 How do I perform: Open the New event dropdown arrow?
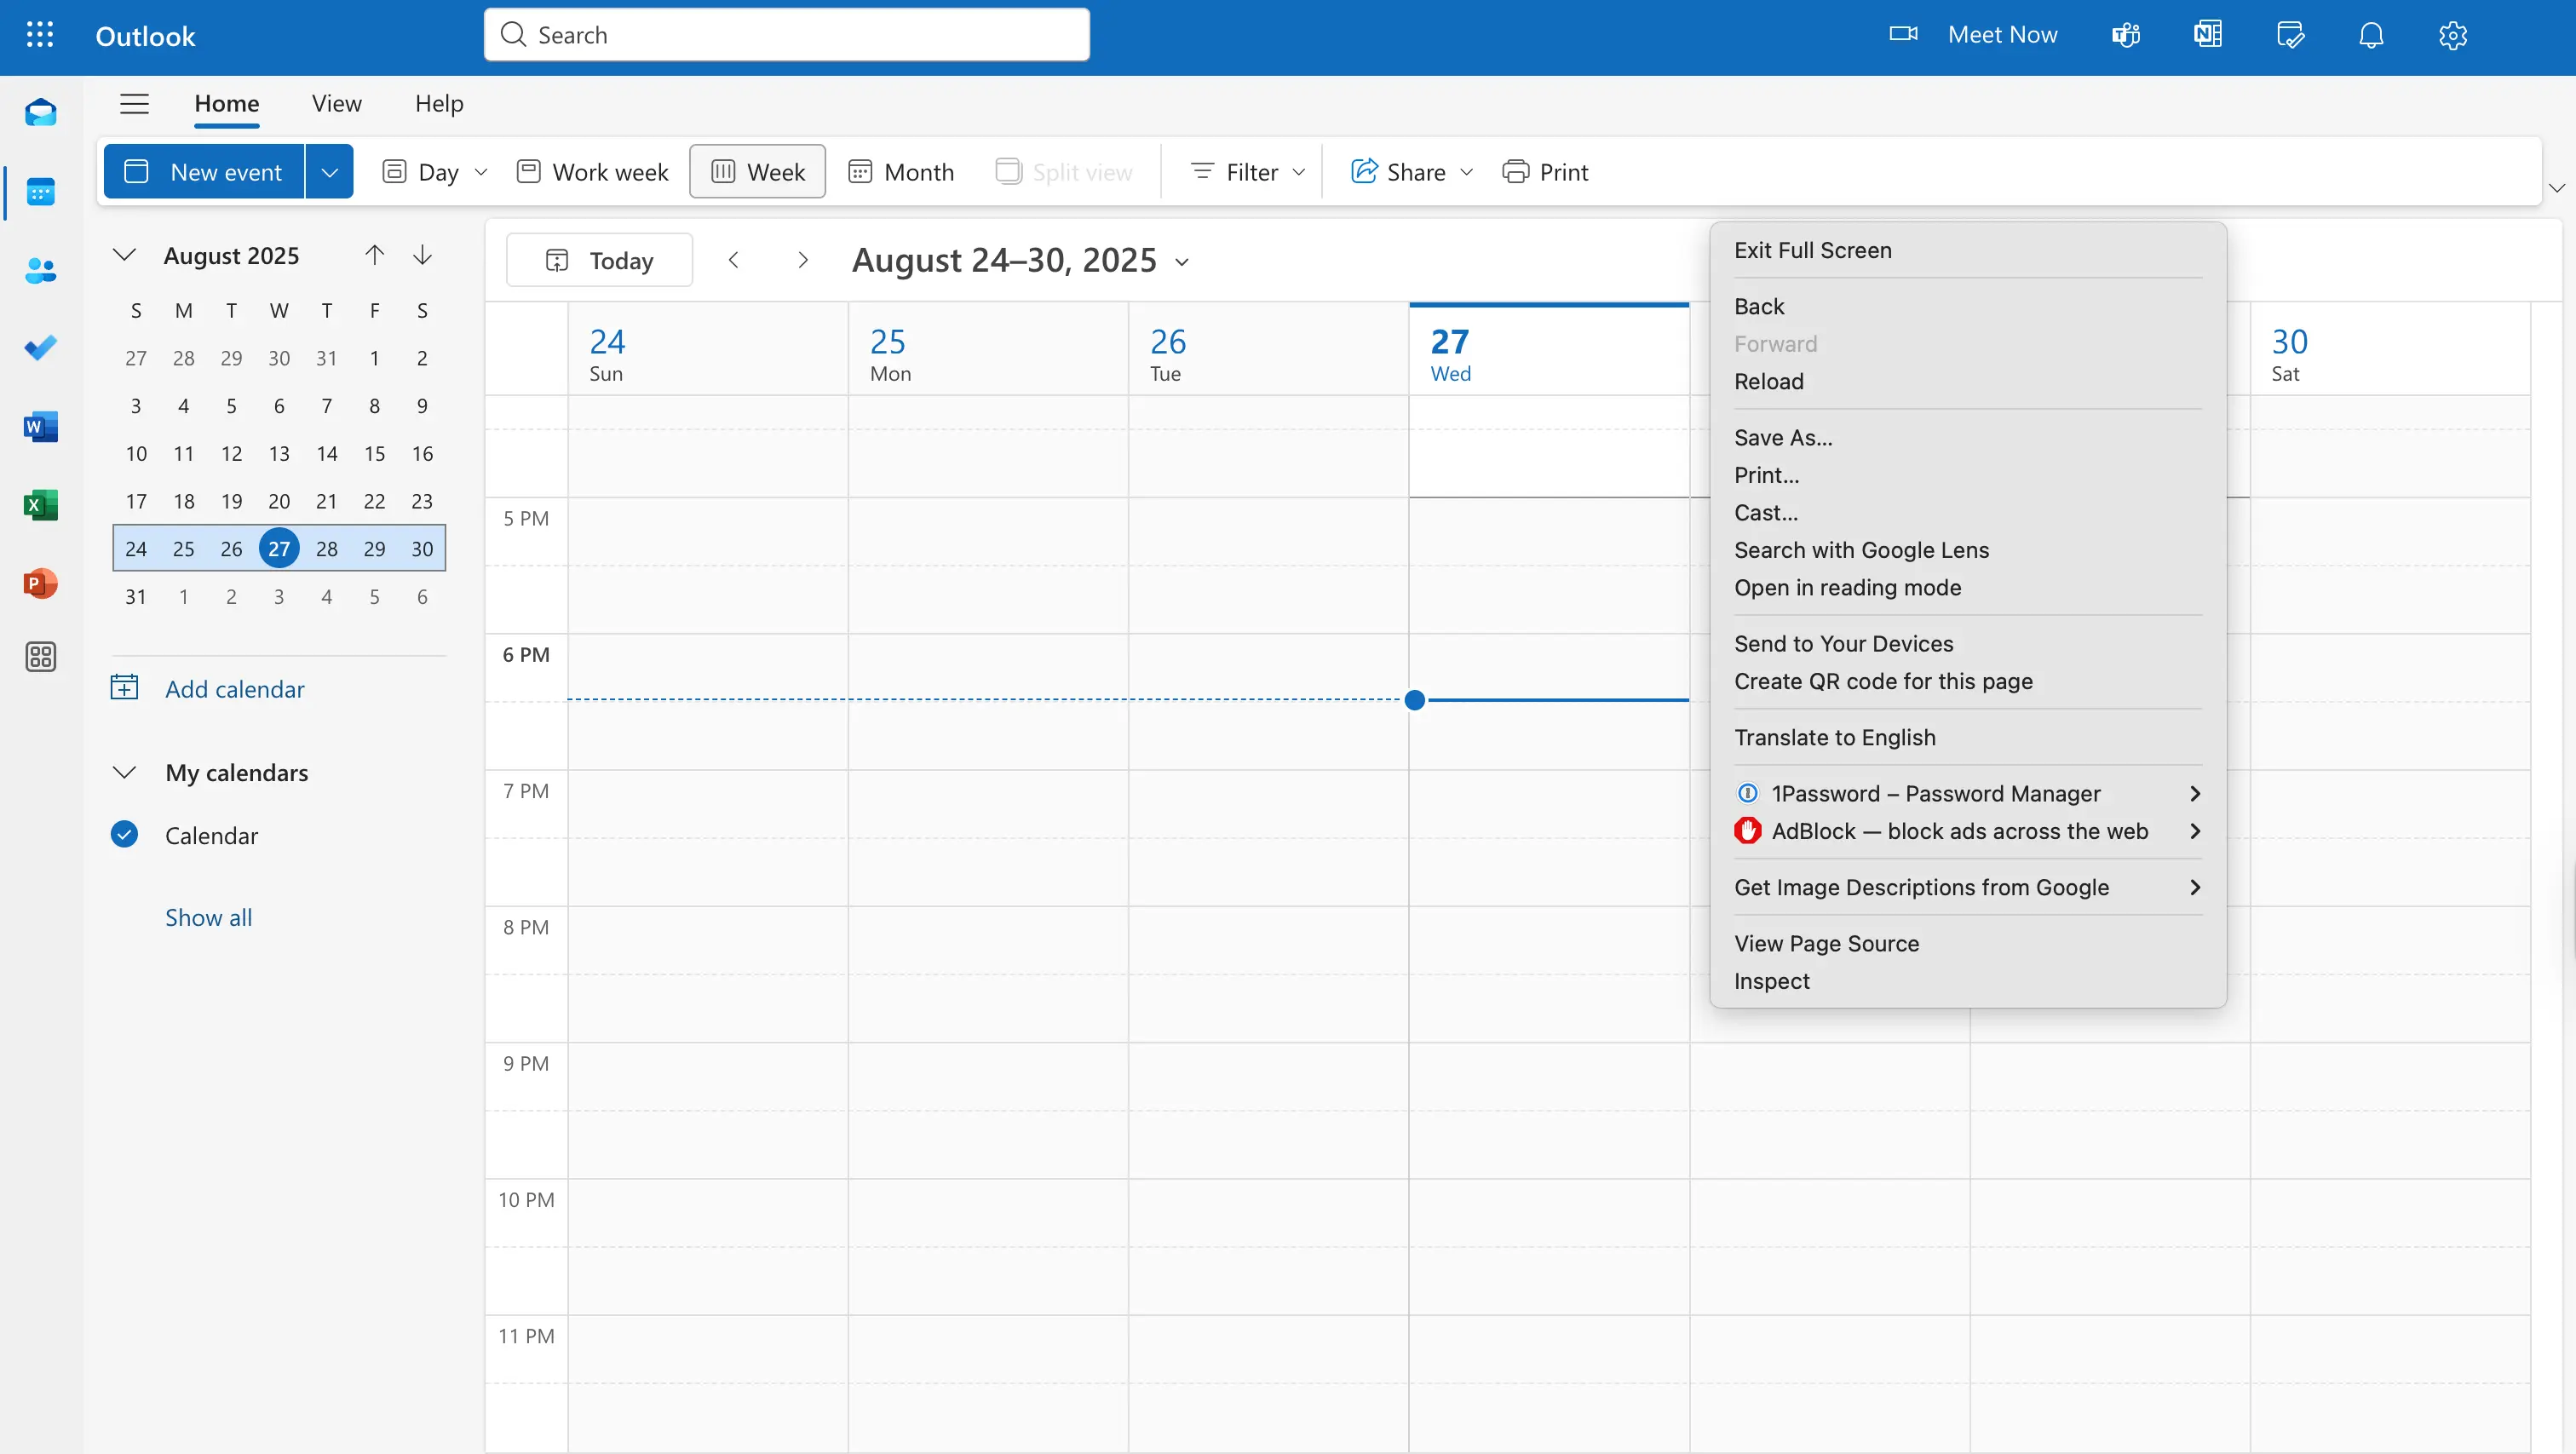pos(329,172)
